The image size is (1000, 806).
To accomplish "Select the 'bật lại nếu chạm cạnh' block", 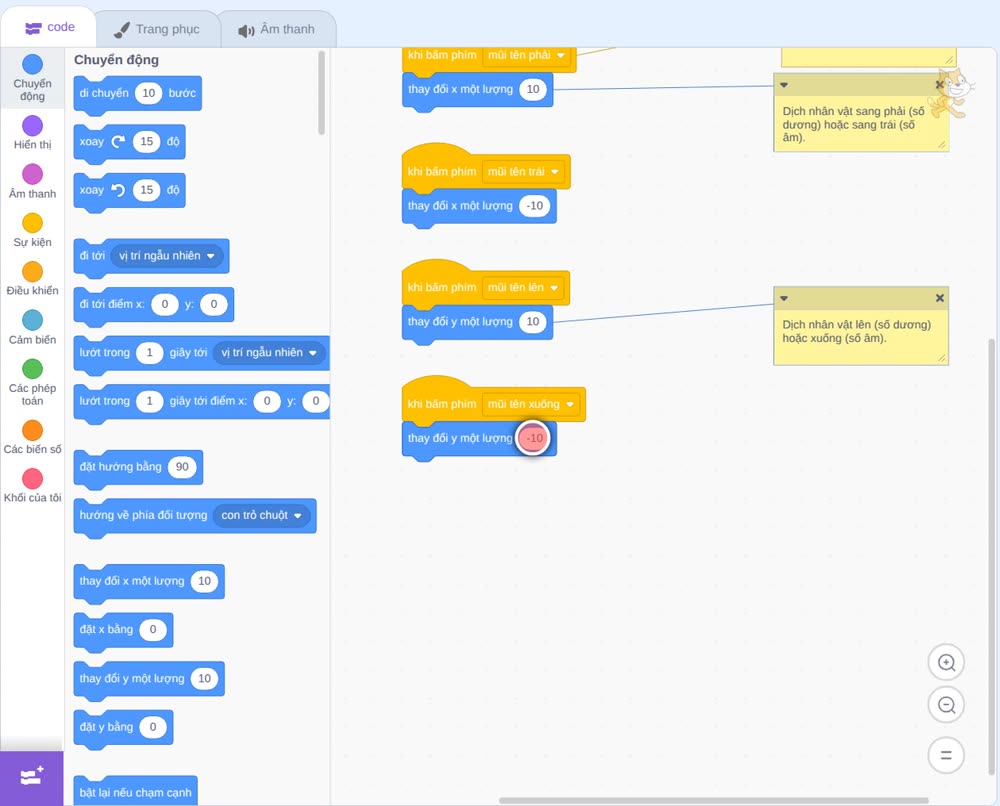I will click(136, 791).
